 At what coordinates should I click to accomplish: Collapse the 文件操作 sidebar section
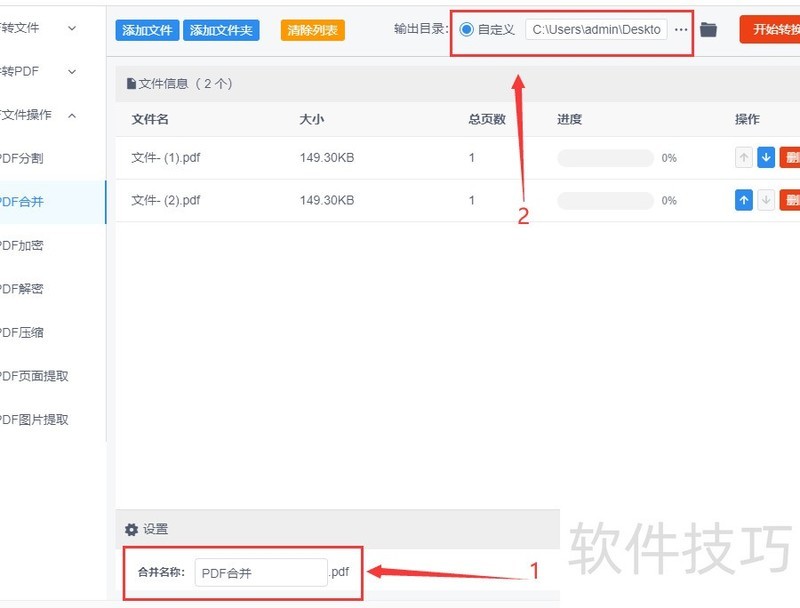point(72,115)
